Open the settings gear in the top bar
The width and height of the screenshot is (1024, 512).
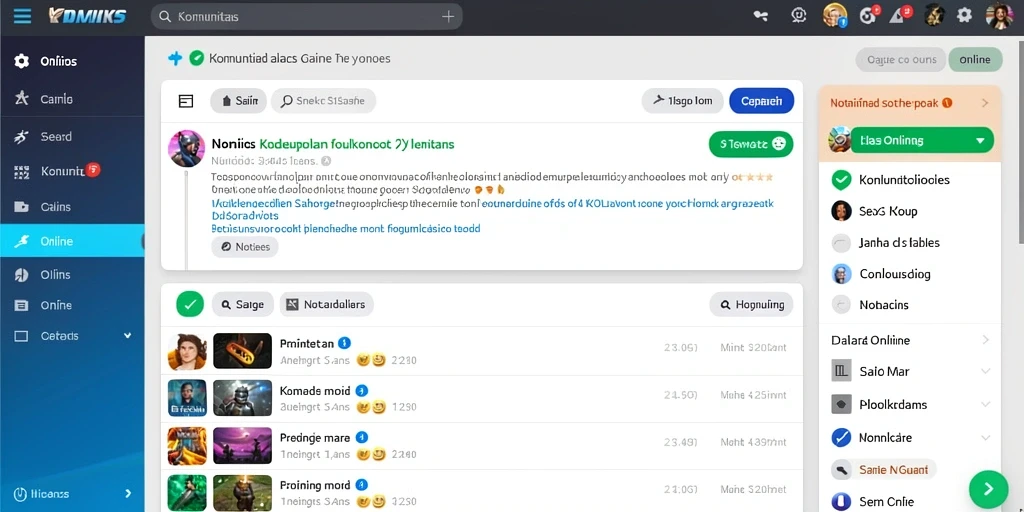point(964,16)
